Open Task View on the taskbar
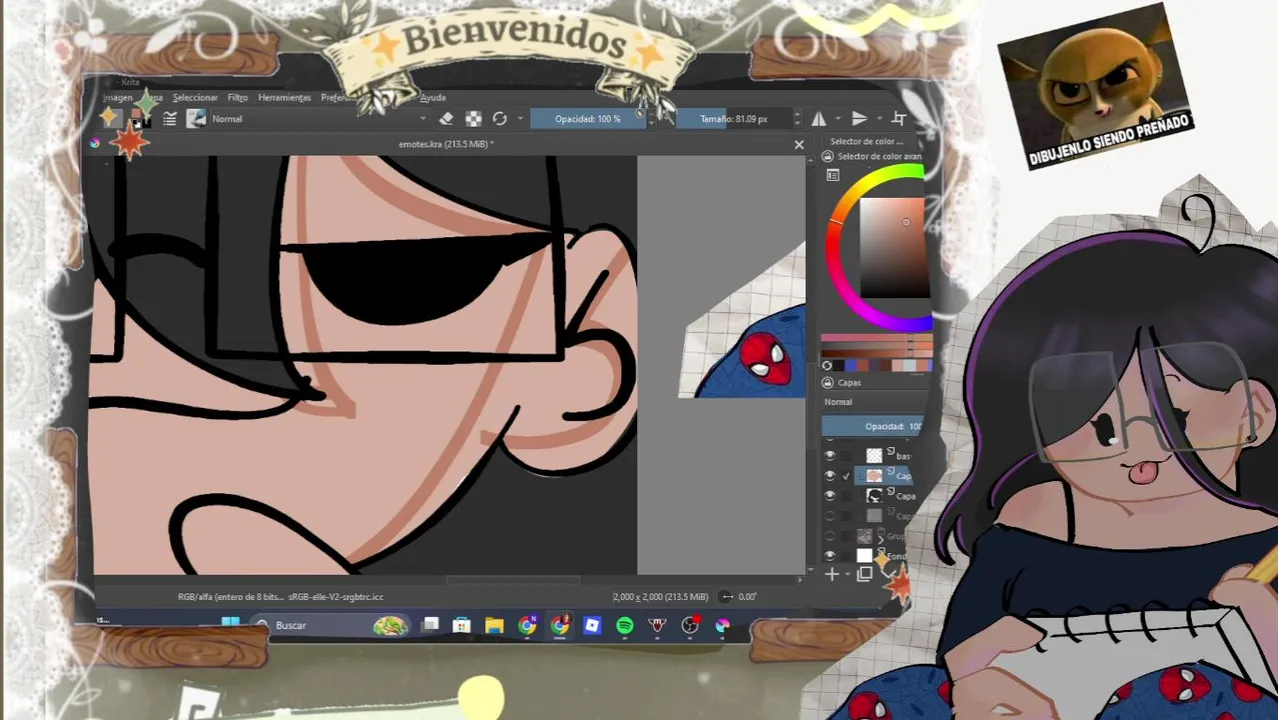This screenshot has width=1278, height=720. [430, 625]
